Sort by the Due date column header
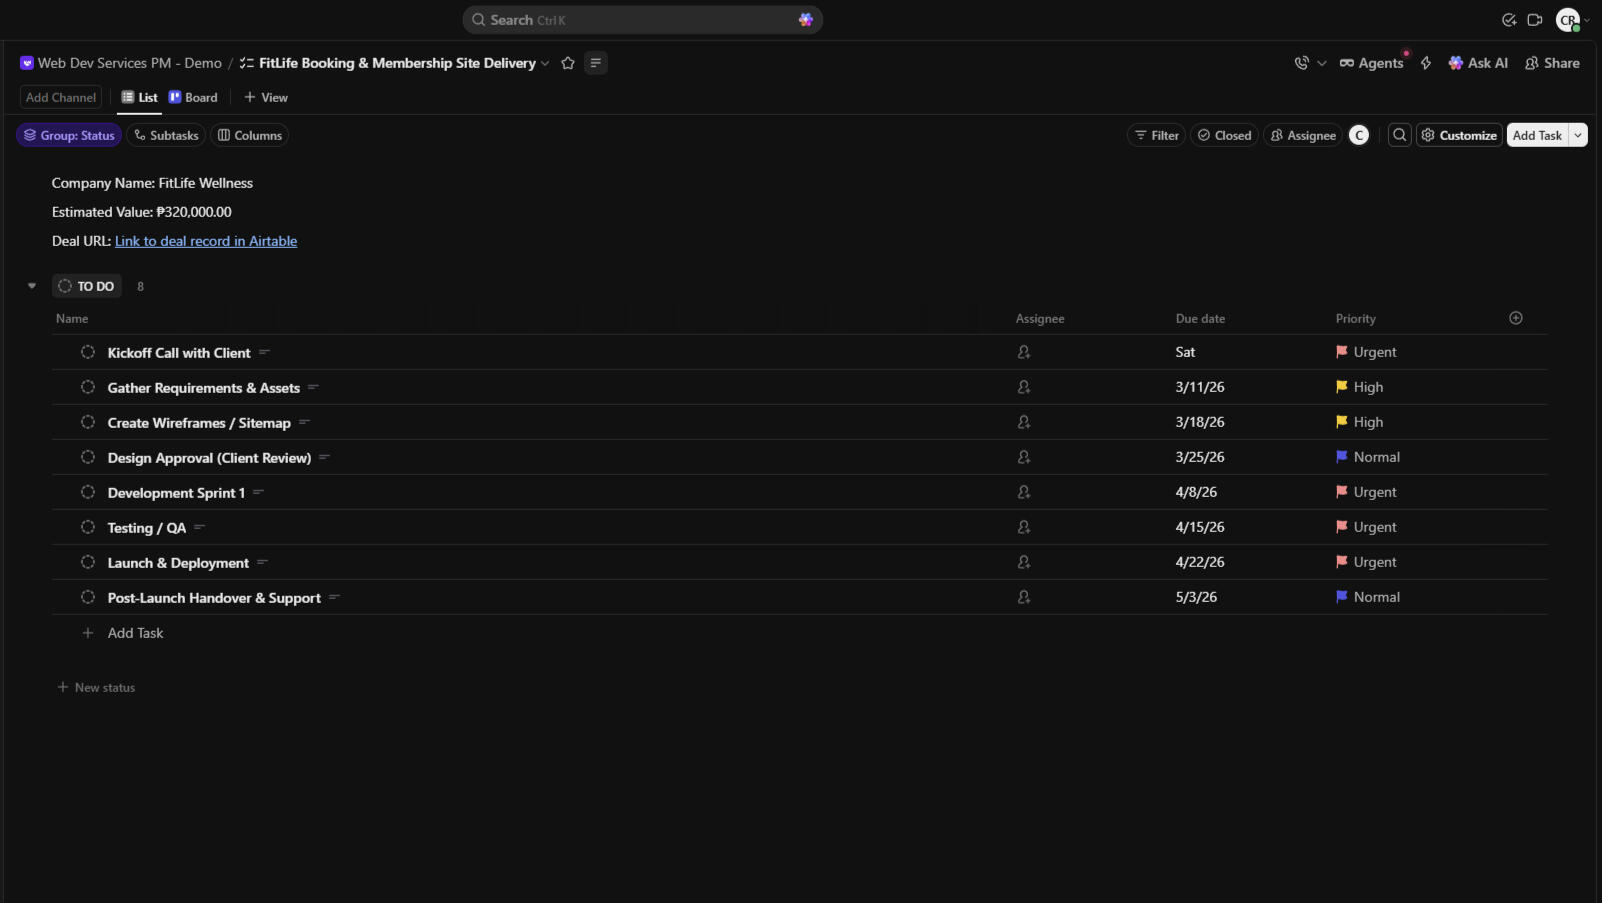 [x=1200, y=318]
